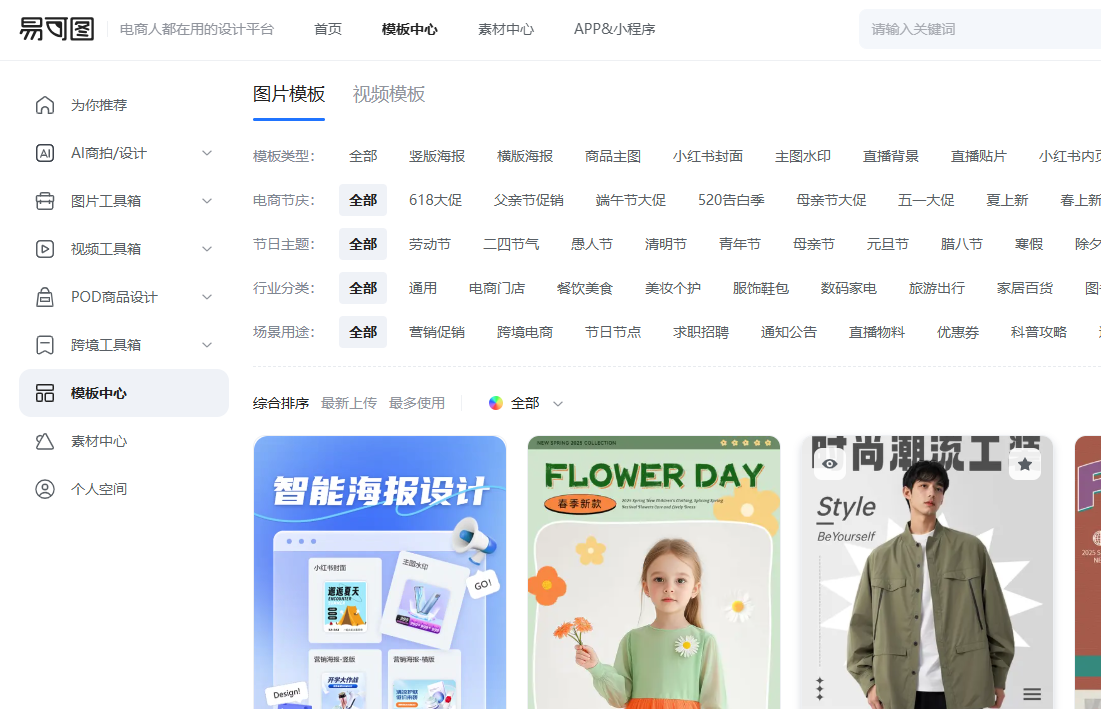
Task: Click the 跨境工具箱 sidebar icon
Action: pos(45,345)
